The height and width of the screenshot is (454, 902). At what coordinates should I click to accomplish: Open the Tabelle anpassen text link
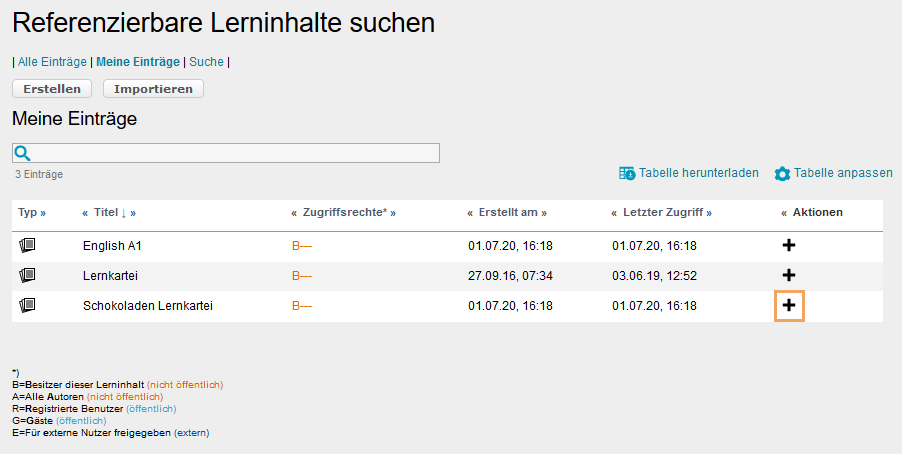click(x=843, y=173)
